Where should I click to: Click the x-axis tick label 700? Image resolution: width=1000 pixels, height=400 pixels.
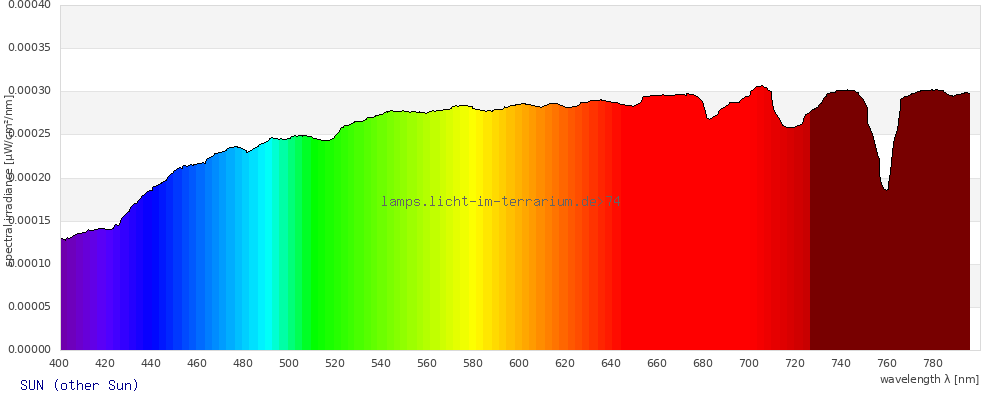click(749, 364)
